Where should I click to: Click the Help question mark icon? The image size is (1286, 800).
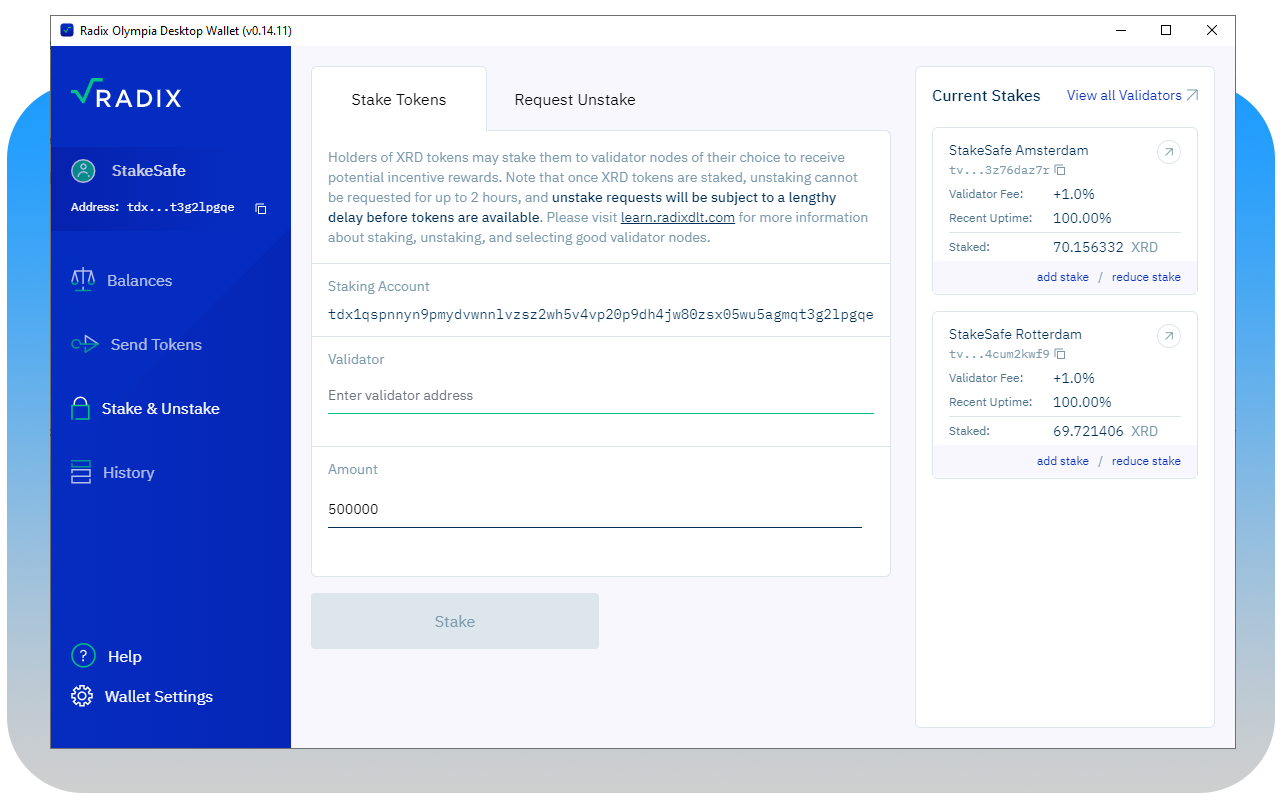tap(83, 656)
